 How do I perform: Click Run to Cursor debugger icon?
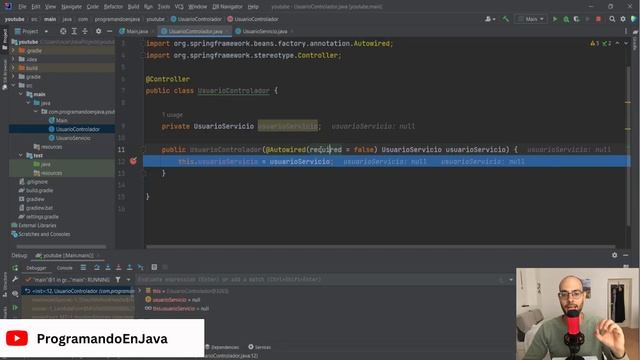[x=141, y=267]
